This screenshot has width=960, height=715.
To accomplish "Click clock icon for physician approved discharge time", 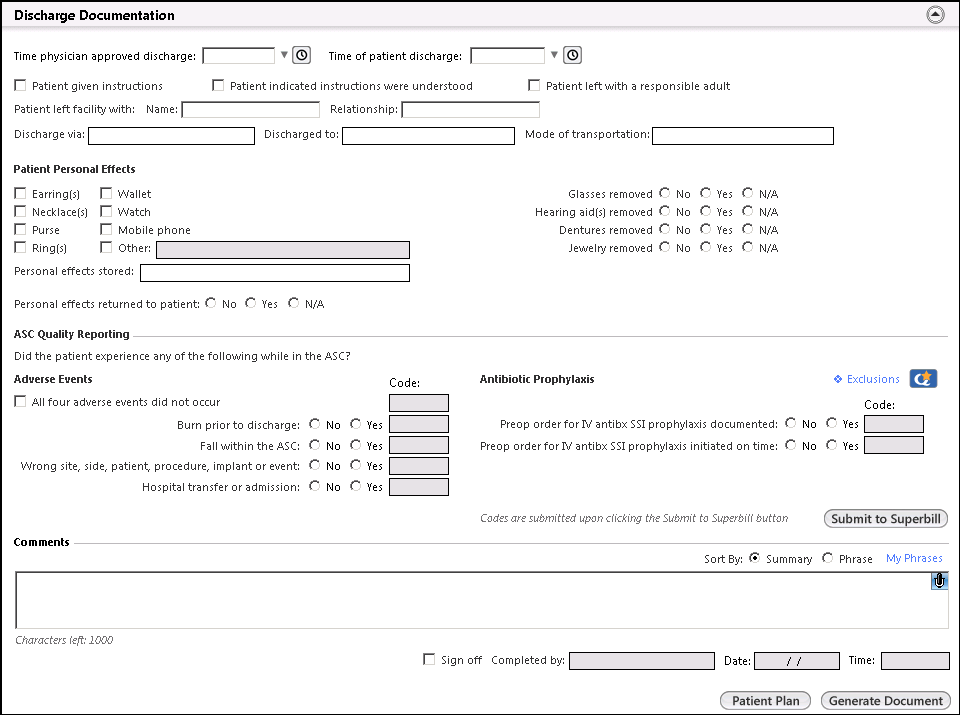I will (301, 55).
